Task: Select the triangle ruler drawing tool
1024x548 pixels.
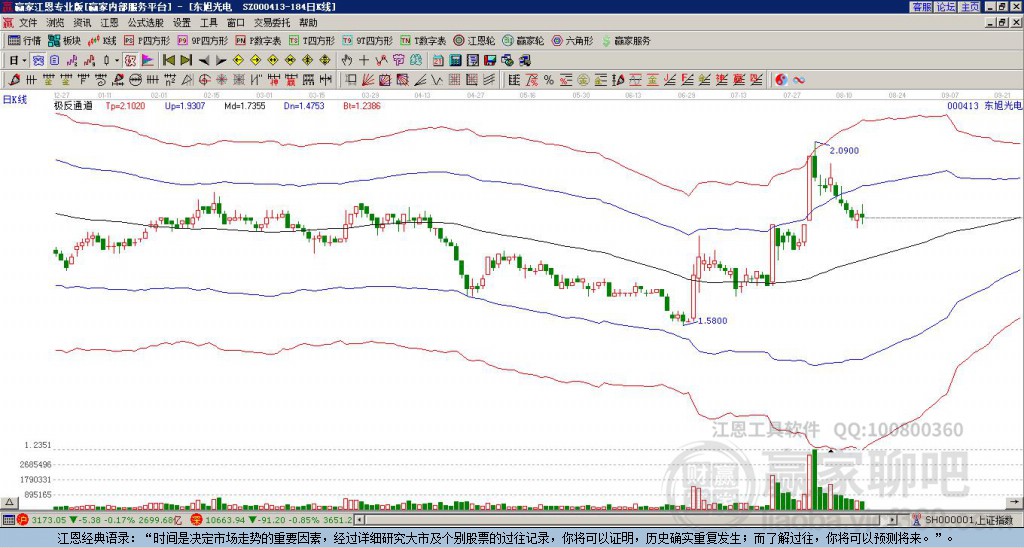Action: click(x=187, y=80)
